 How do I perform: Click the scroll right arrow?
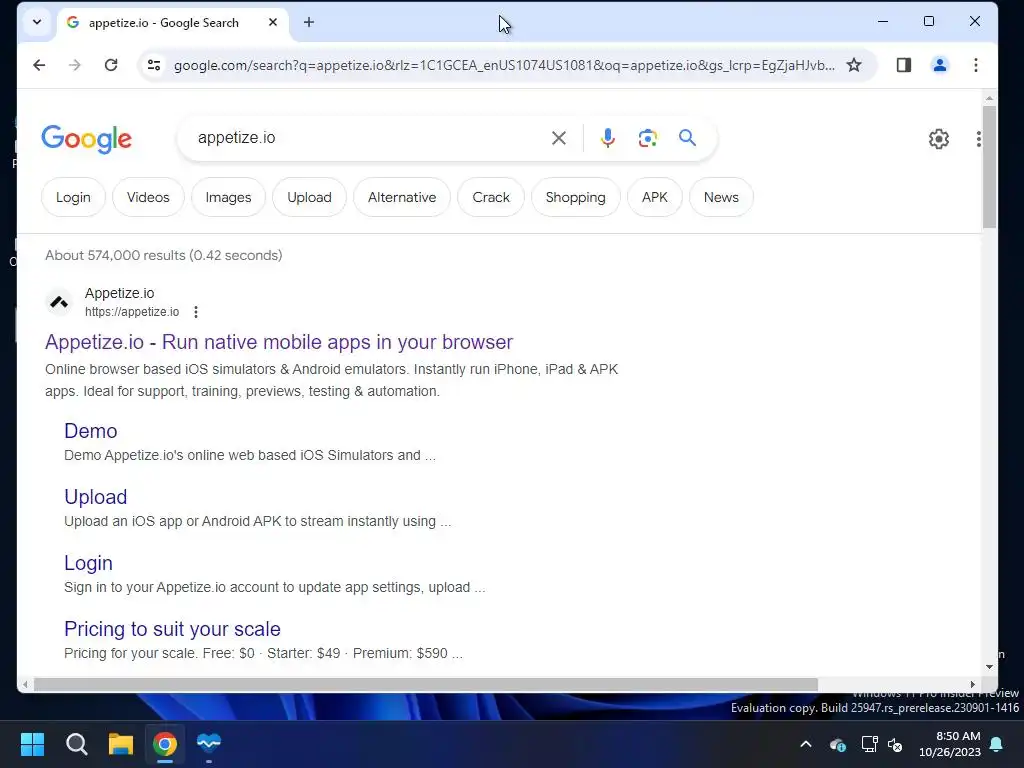click(x=972, y=684)
